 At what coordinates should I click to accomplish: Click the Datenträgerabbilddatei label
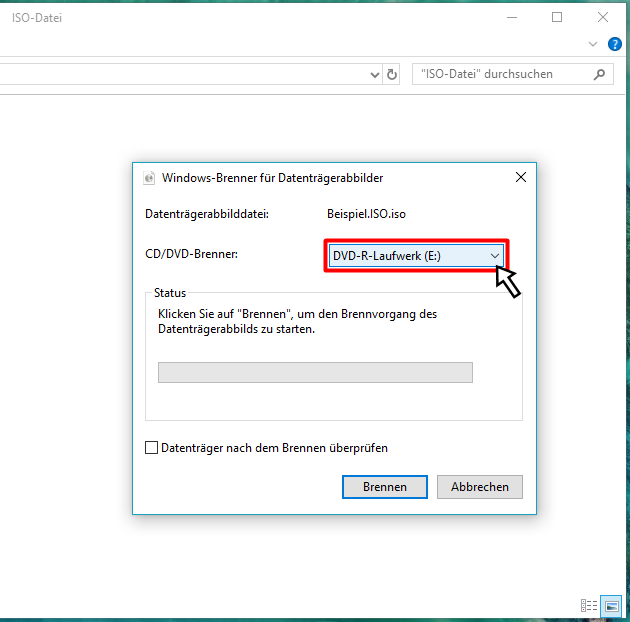click(x=207, y=214)
